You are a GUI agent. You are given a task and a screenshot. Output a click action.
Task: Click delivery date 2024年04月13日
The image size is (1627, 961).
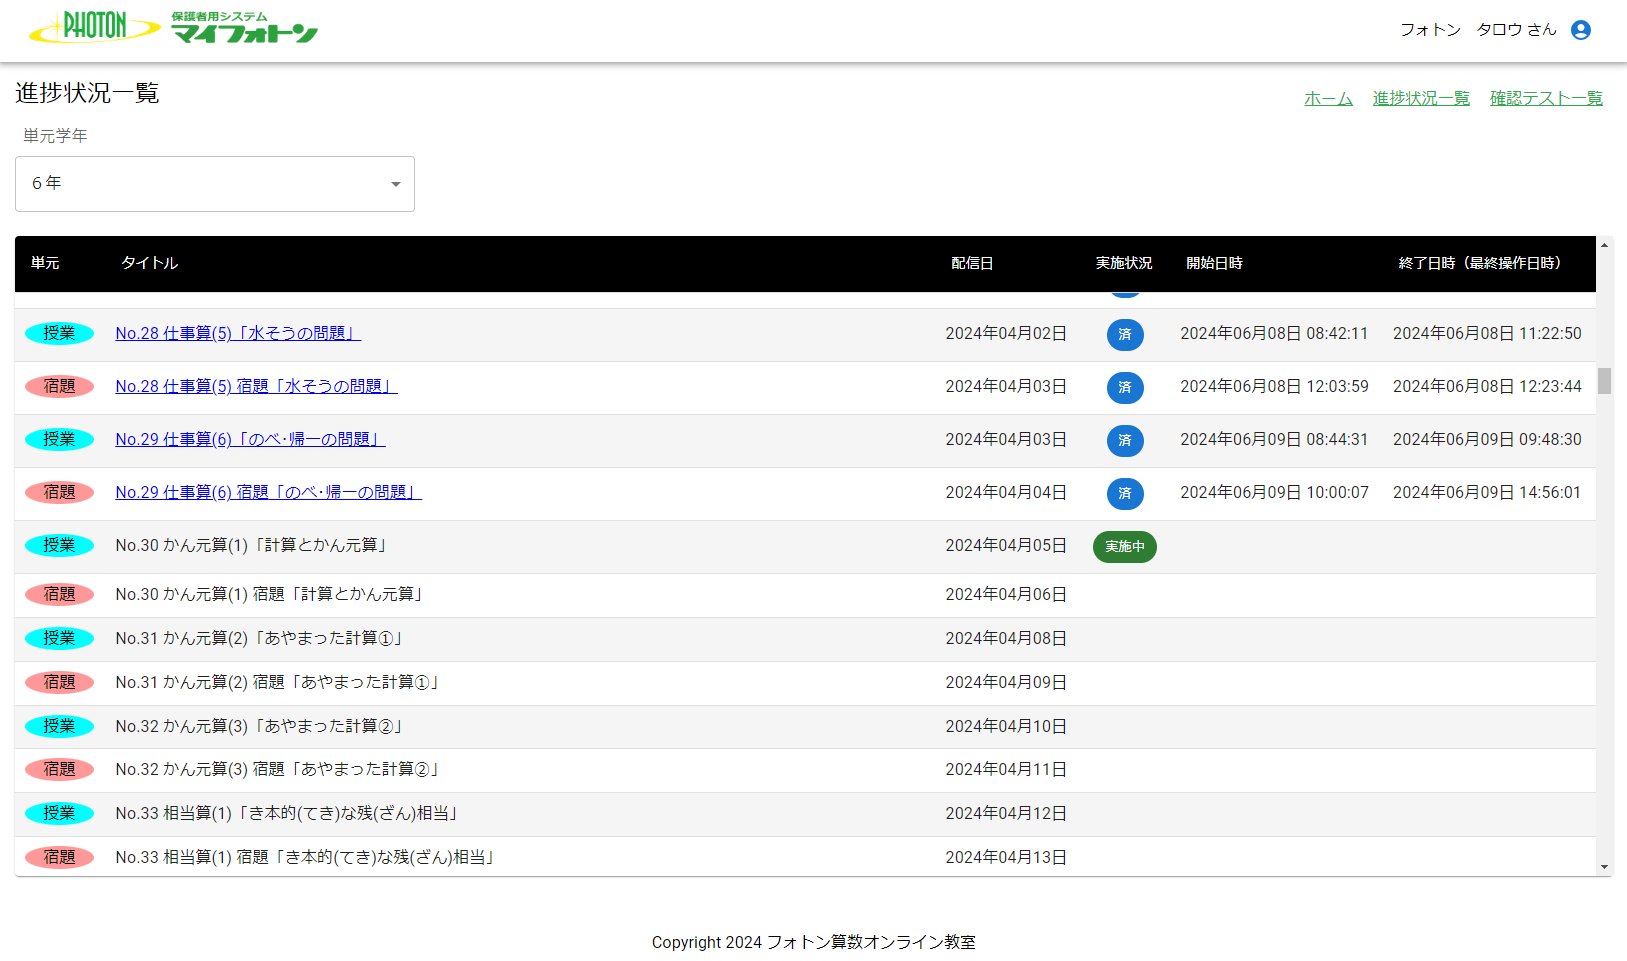1006,857
